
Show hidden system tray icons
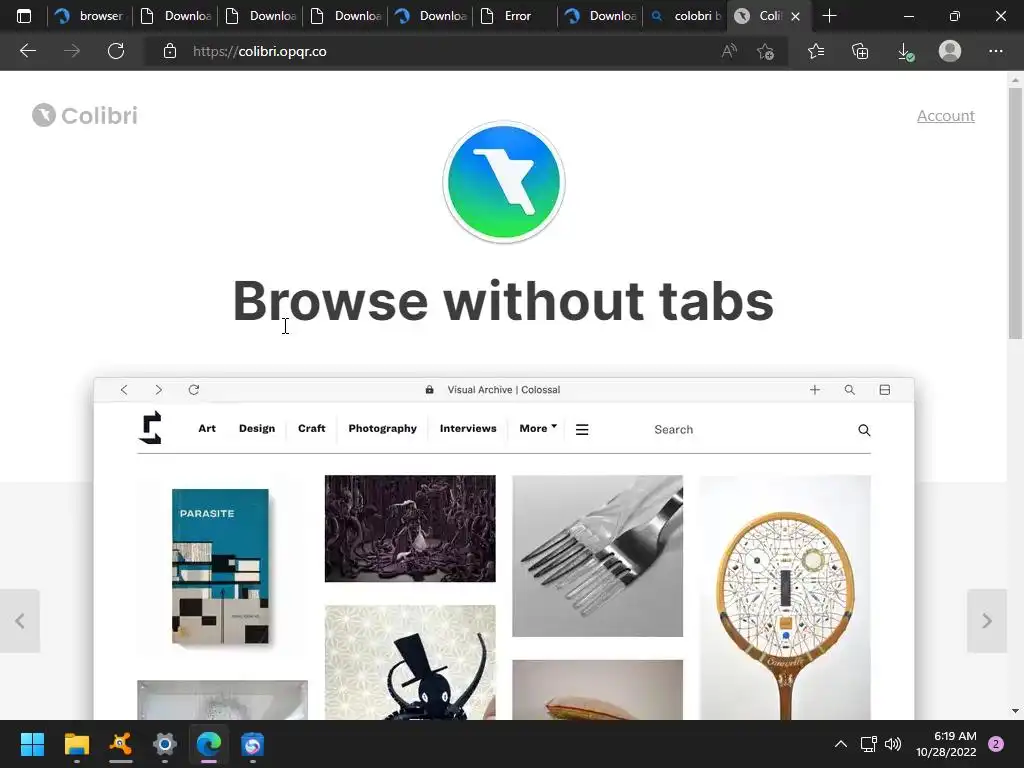pos(840,744)
